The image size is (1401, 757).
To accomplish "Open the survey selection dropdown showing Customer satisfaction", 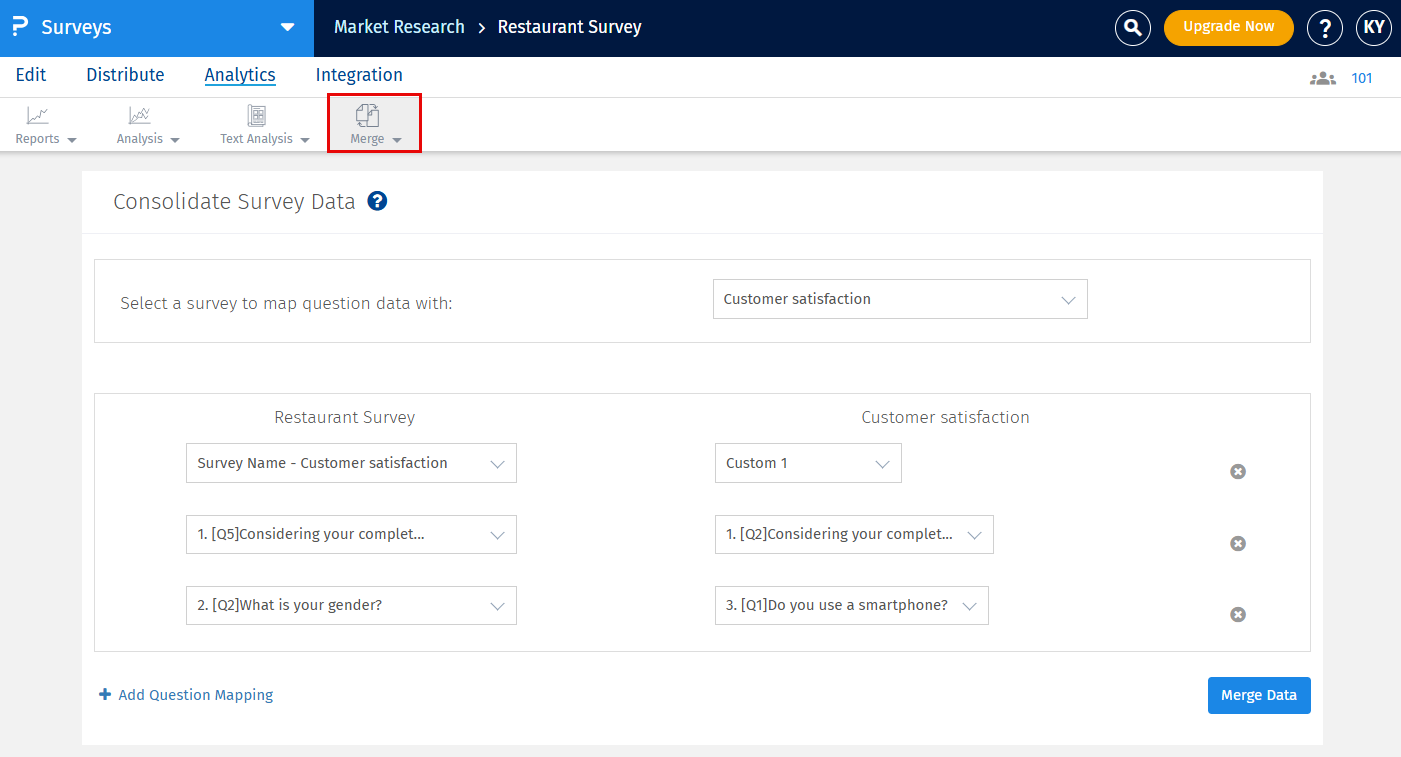I will (899, 298).
